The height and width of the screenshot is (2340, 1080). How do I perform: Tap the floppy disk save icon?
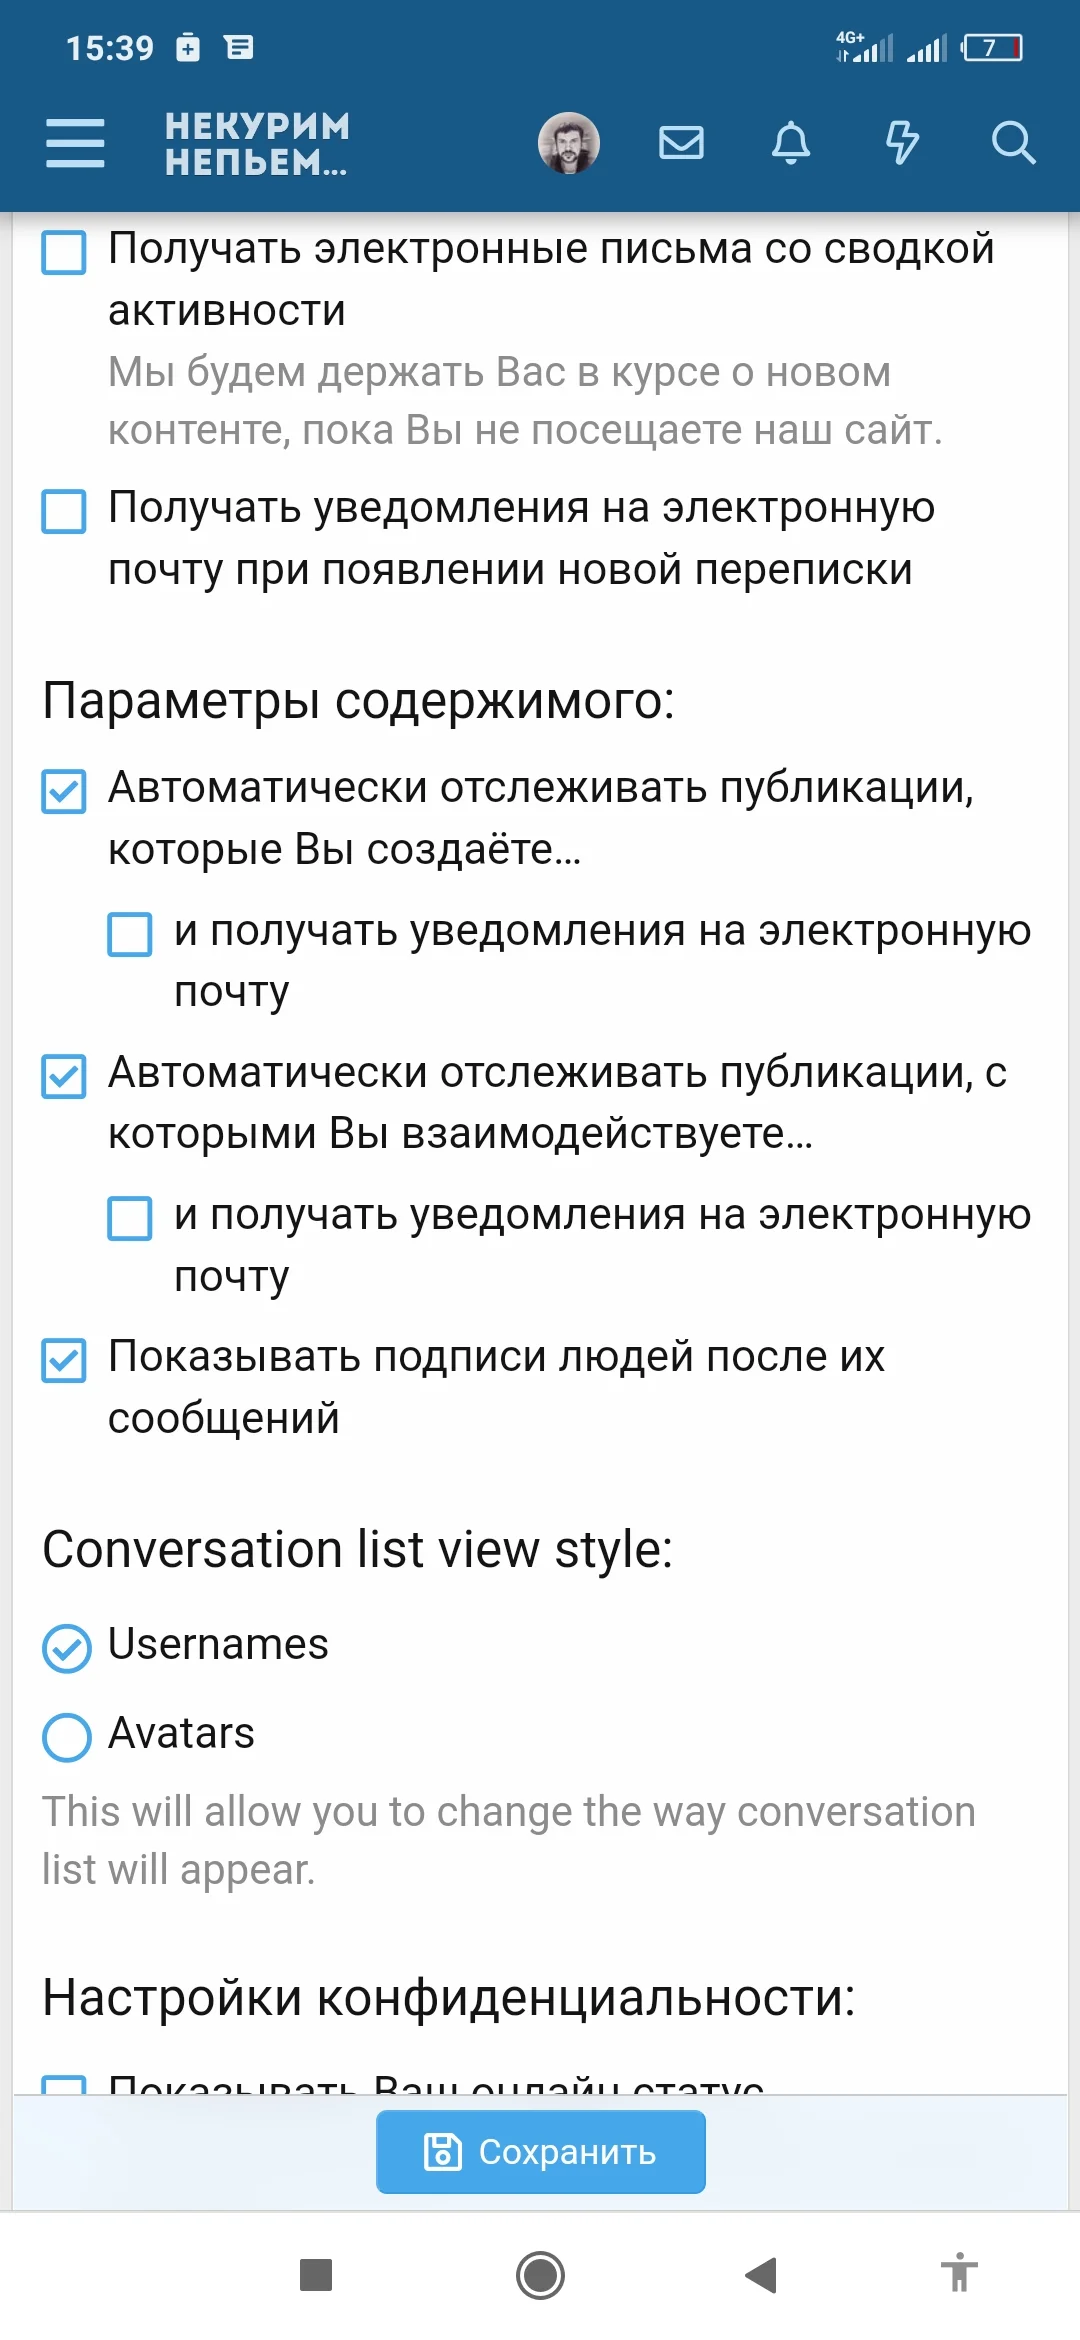coord(440,2152)
